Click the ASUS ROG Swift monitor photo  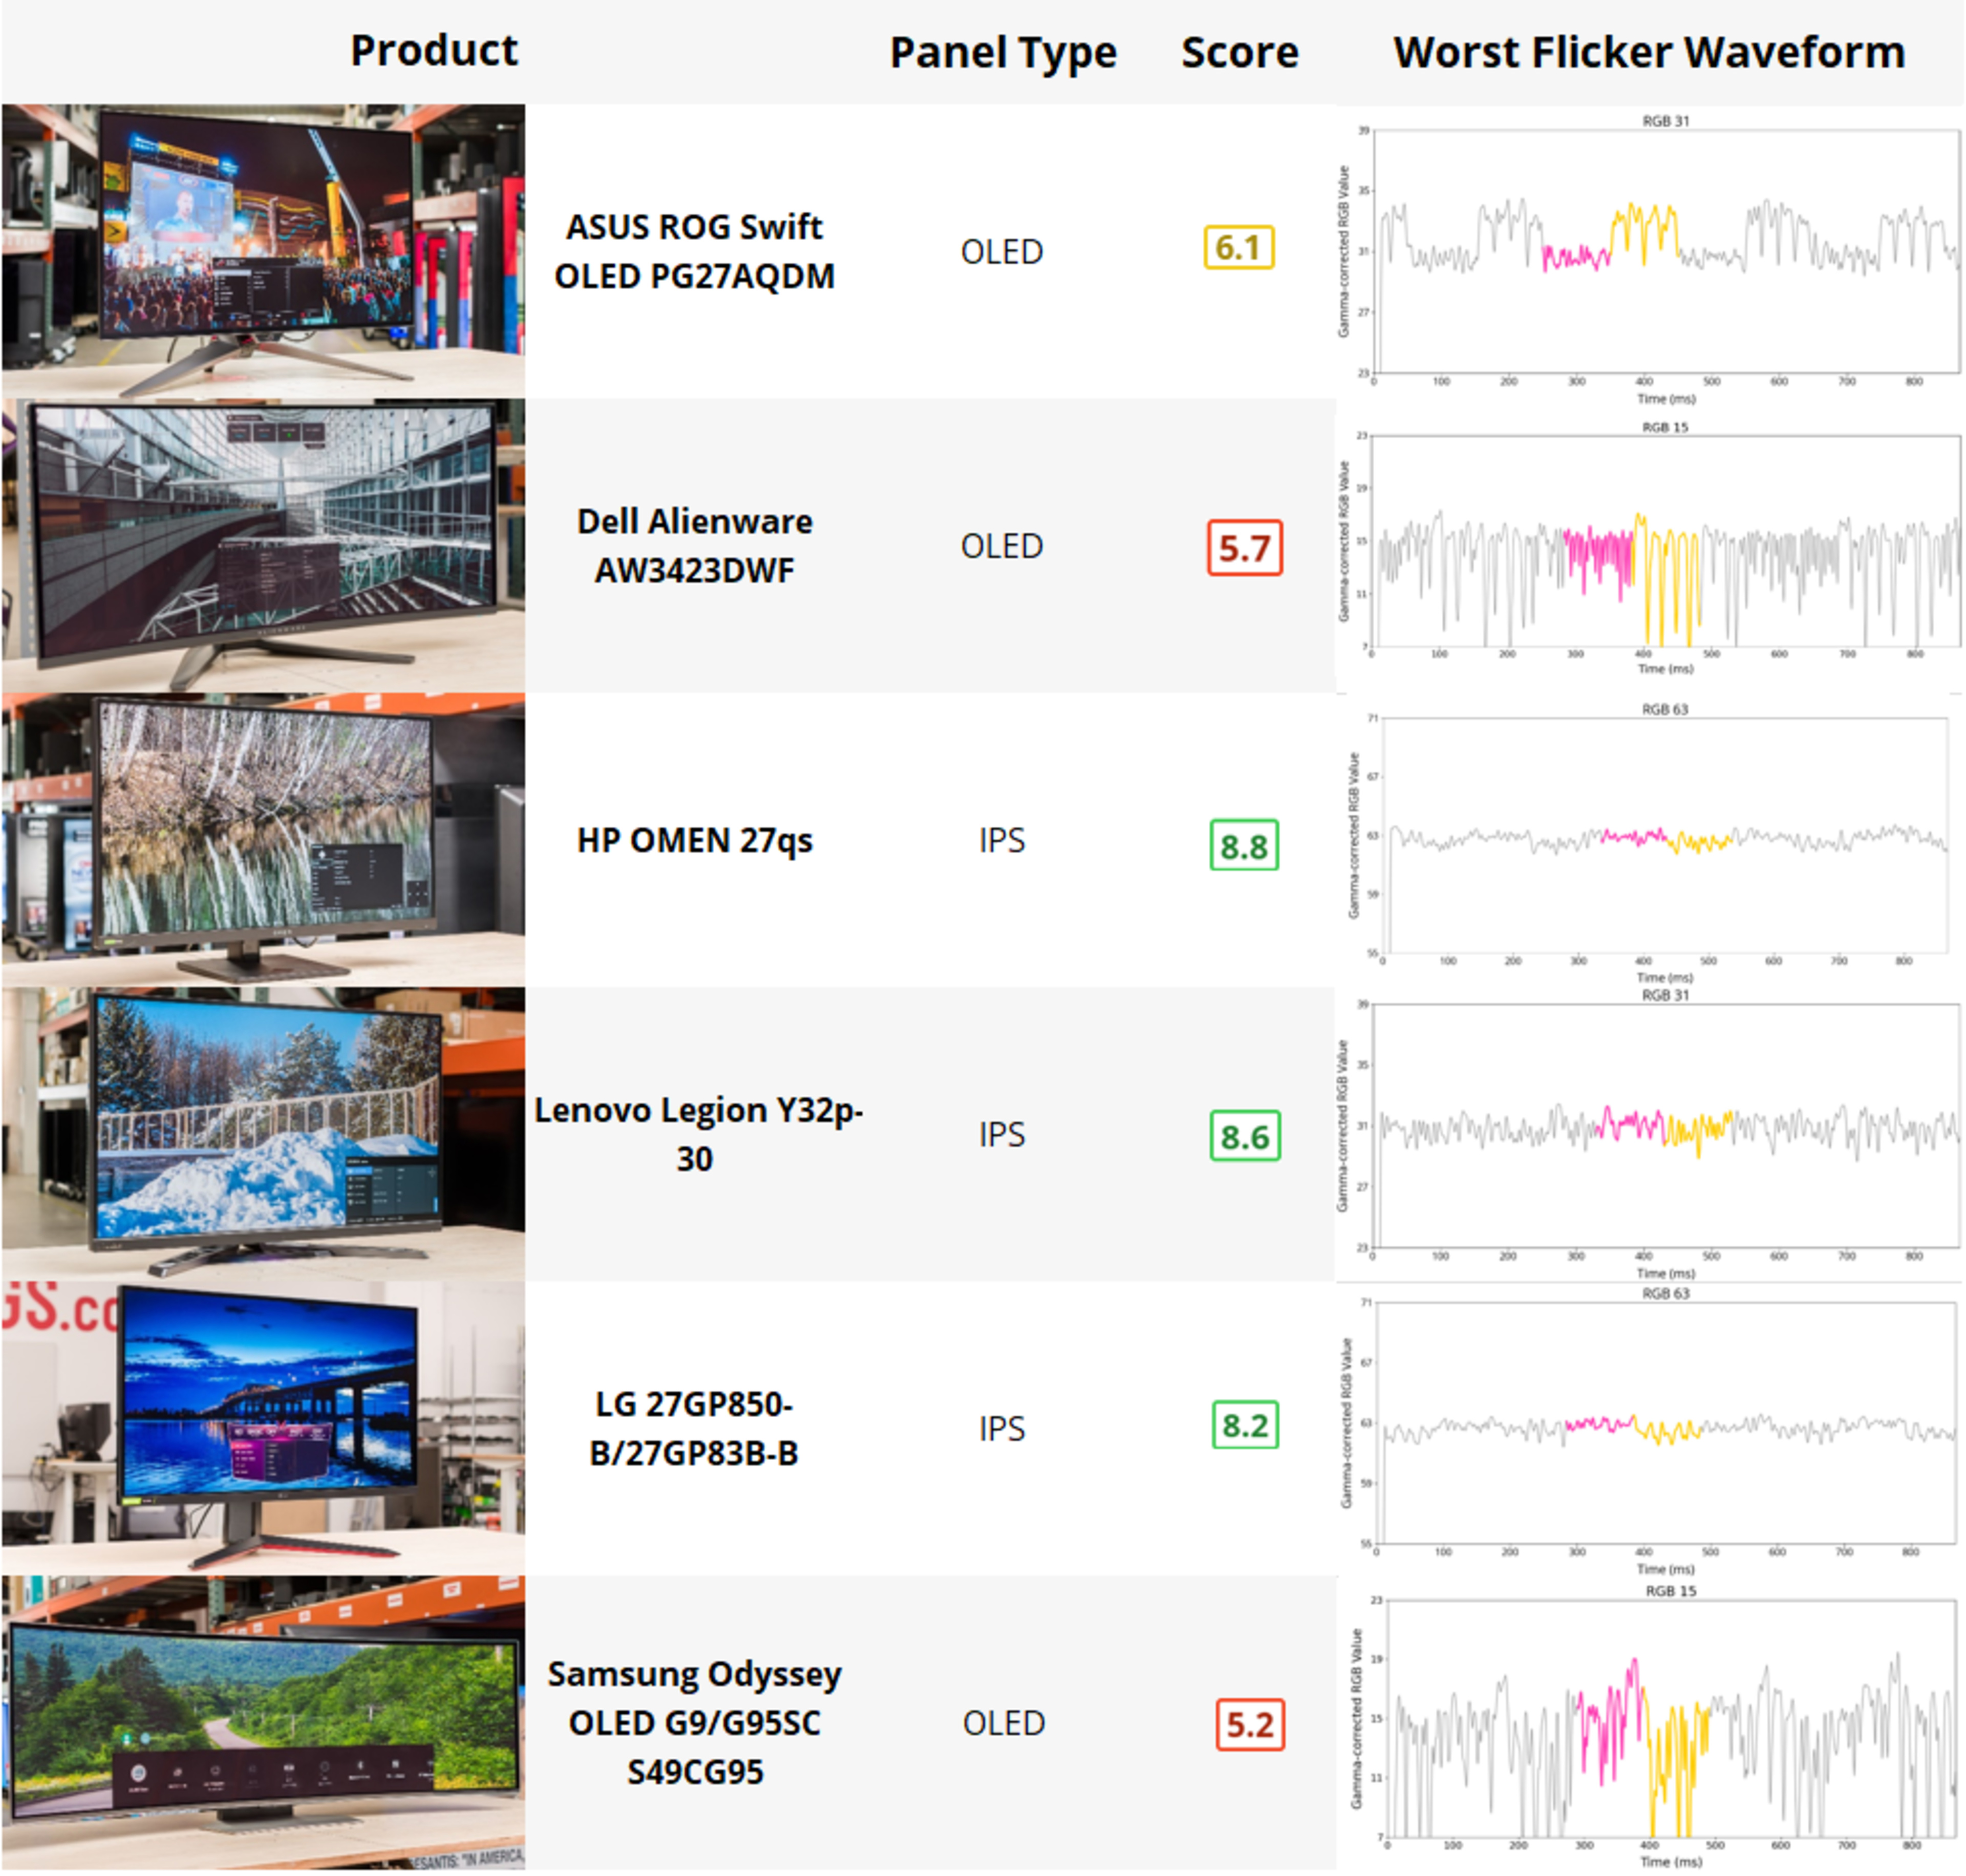[x=263, y=250]
